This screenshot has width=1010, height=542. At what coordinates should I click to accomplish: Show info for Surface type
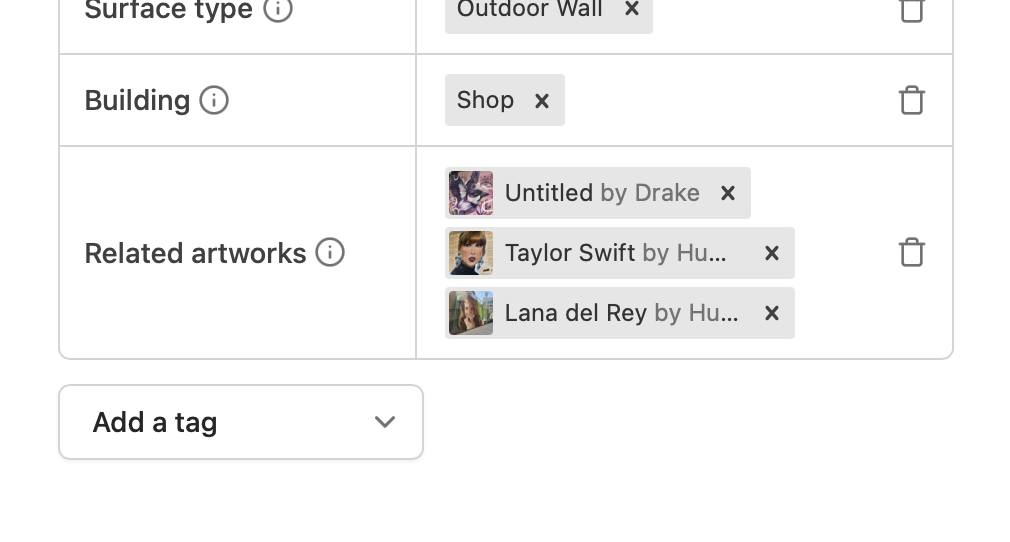(x=278, y=10)
